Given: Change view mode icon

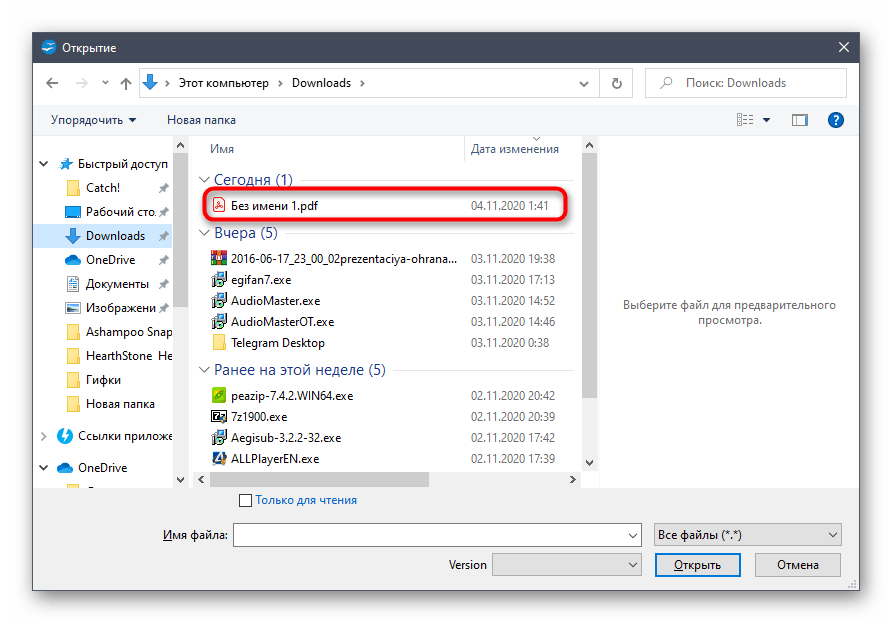Looking at the screenshot, I should coord(745,119).
